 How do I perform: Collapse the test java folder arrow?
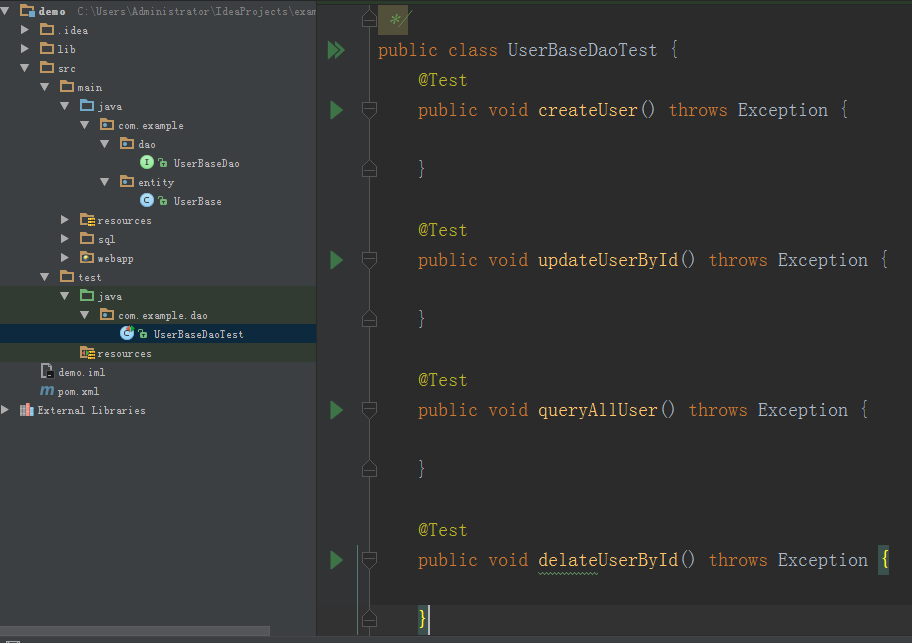pyautogui.click(x=65, y=296)
